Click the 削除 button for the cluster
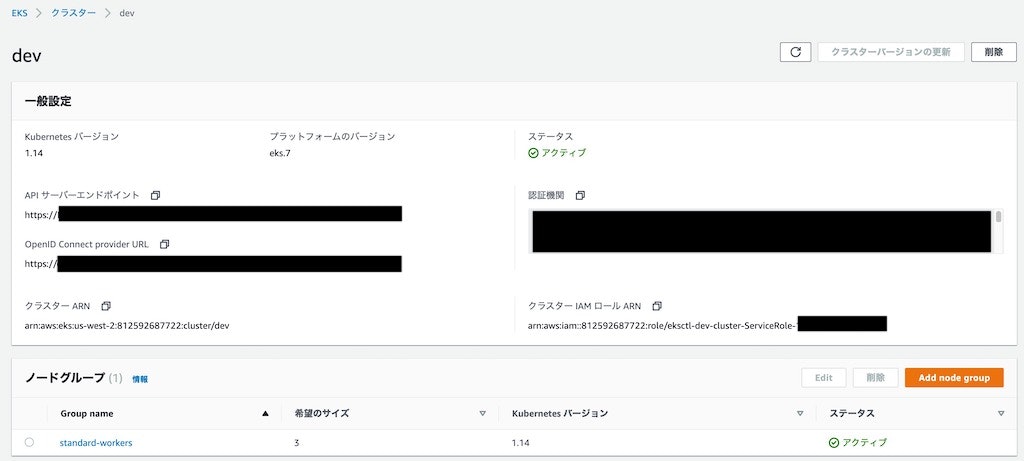 point(993,52)
